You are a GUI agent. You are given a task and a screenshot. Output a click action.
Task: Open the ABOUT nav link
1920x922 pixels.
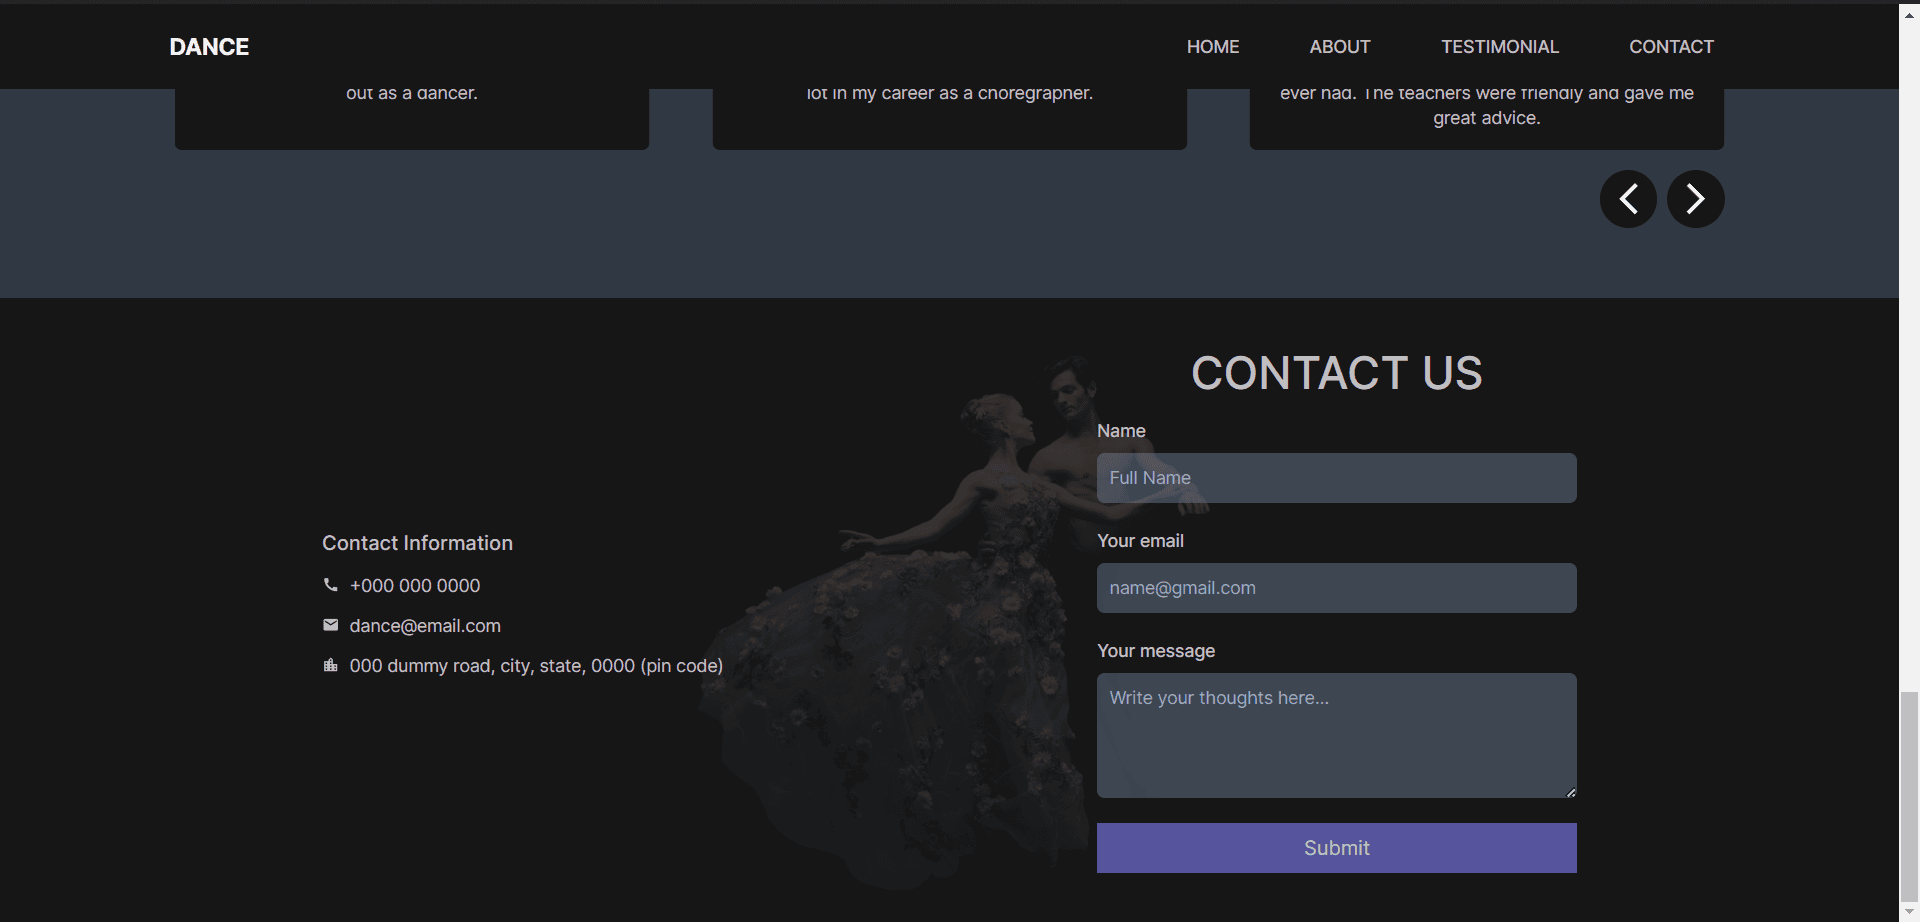tap(1340, 47)
